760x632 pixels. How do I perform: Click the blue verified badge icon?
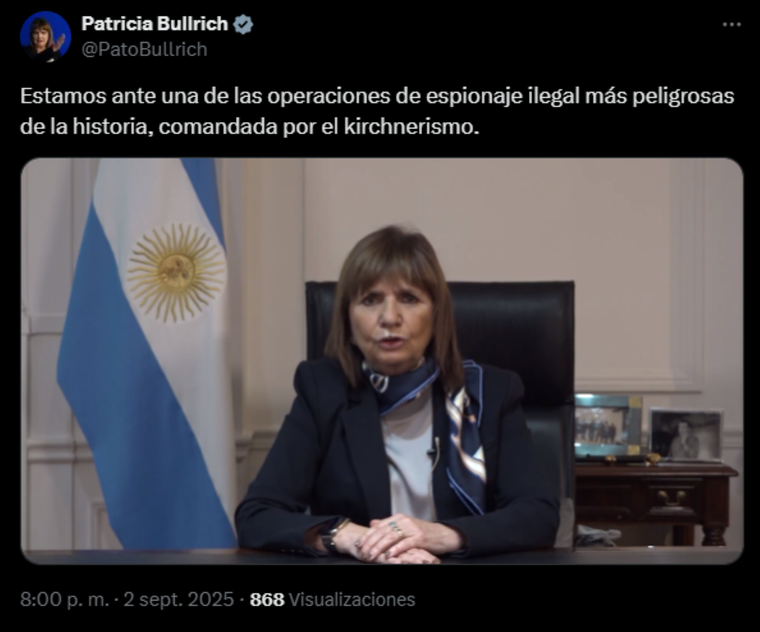pos(243,24)
